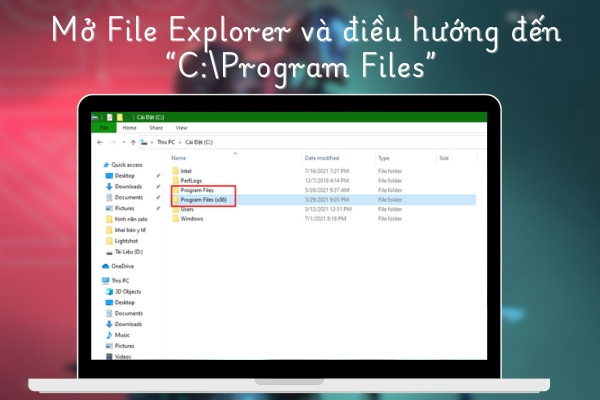Open the File ribbon tab
Screen dimensions: 600x400
(x=104, y=128)
